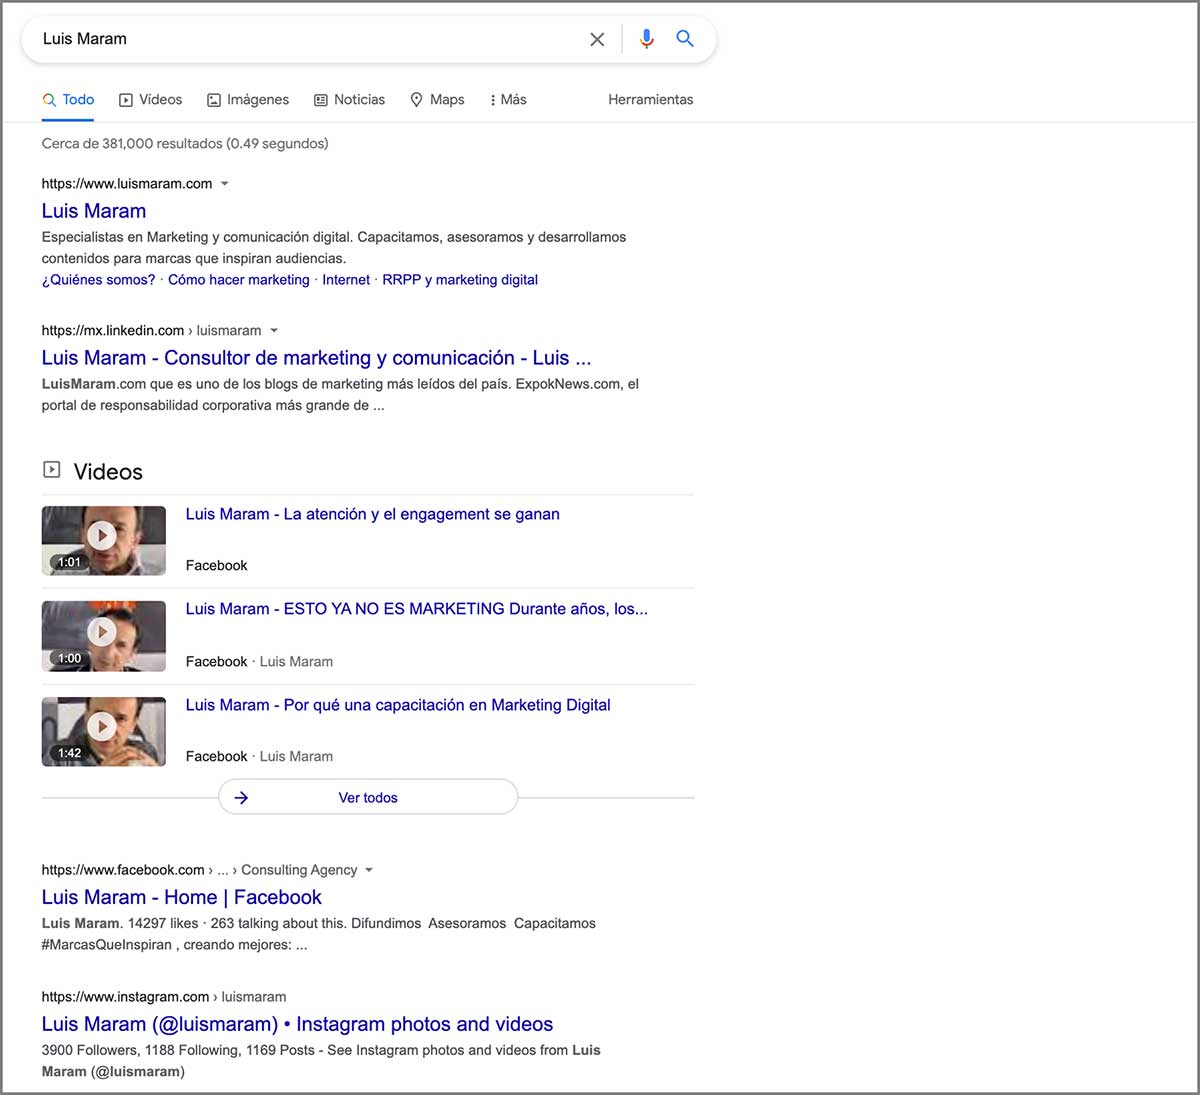Screen dimensions: 1200x1095
Task: Click the magnifying glass search button
Action: click(685, 39)
